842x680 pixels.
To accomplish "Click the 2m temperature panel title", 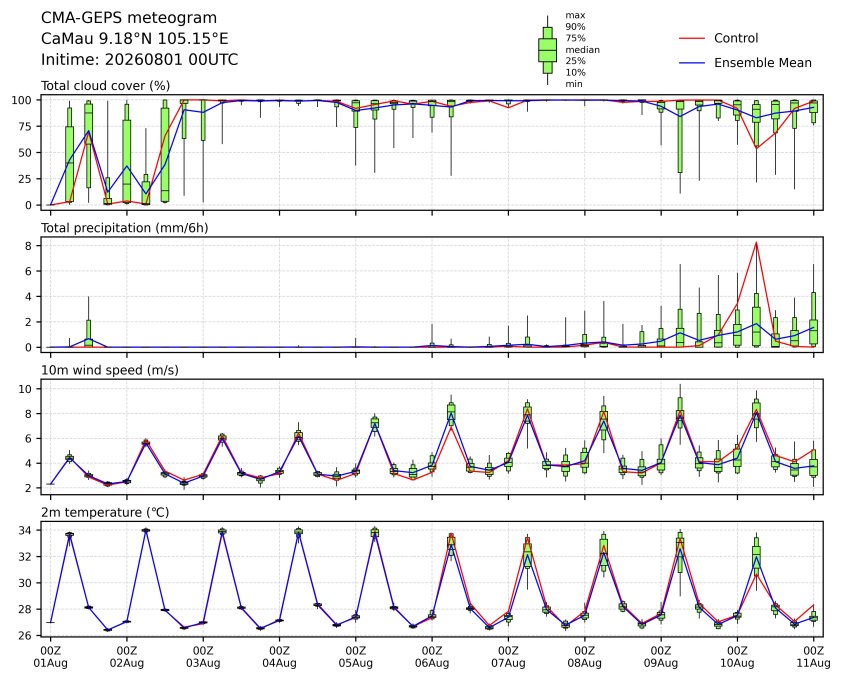I will pos(105,512).
